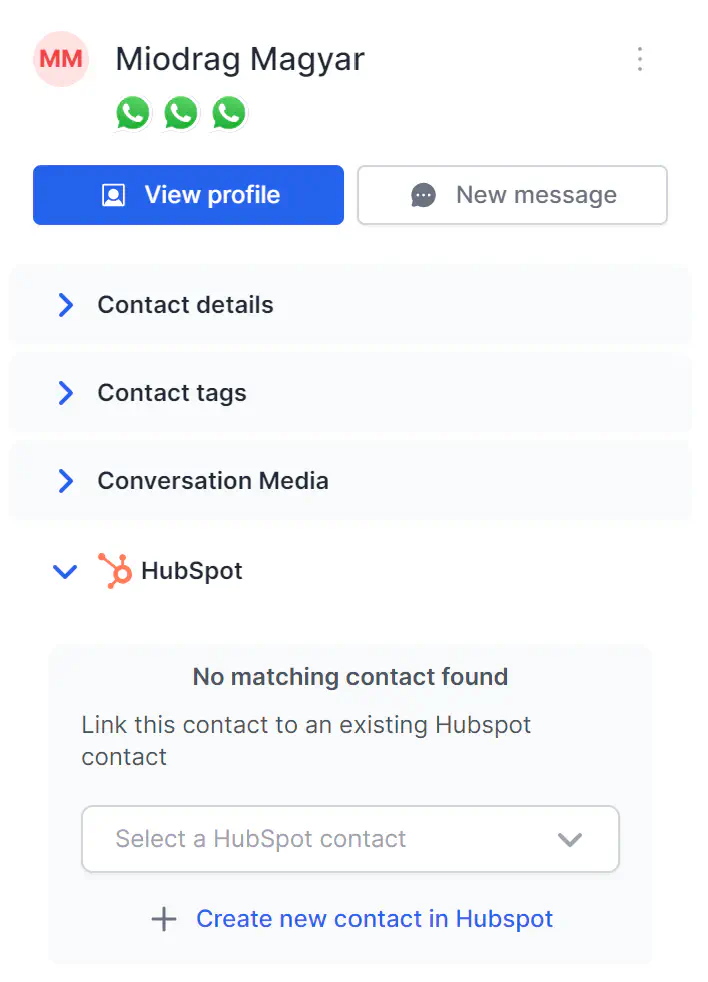Click the MM avatar circle

[61, 59]
